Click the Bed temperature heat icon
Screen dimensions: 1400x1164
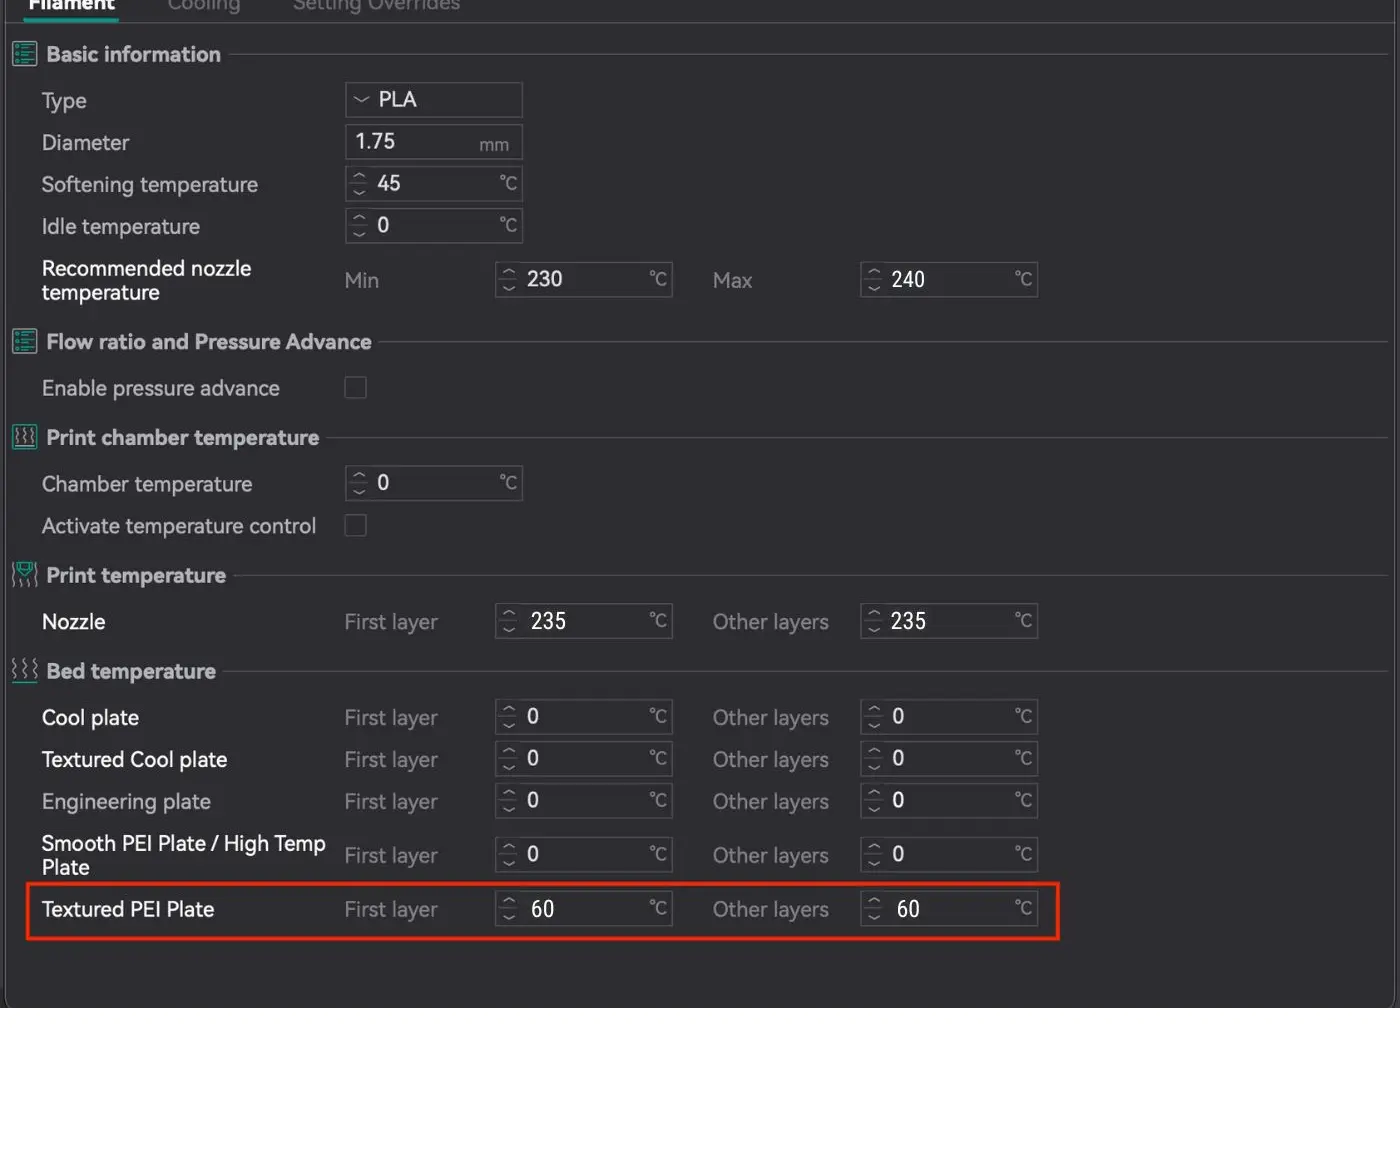click(24, 671)
